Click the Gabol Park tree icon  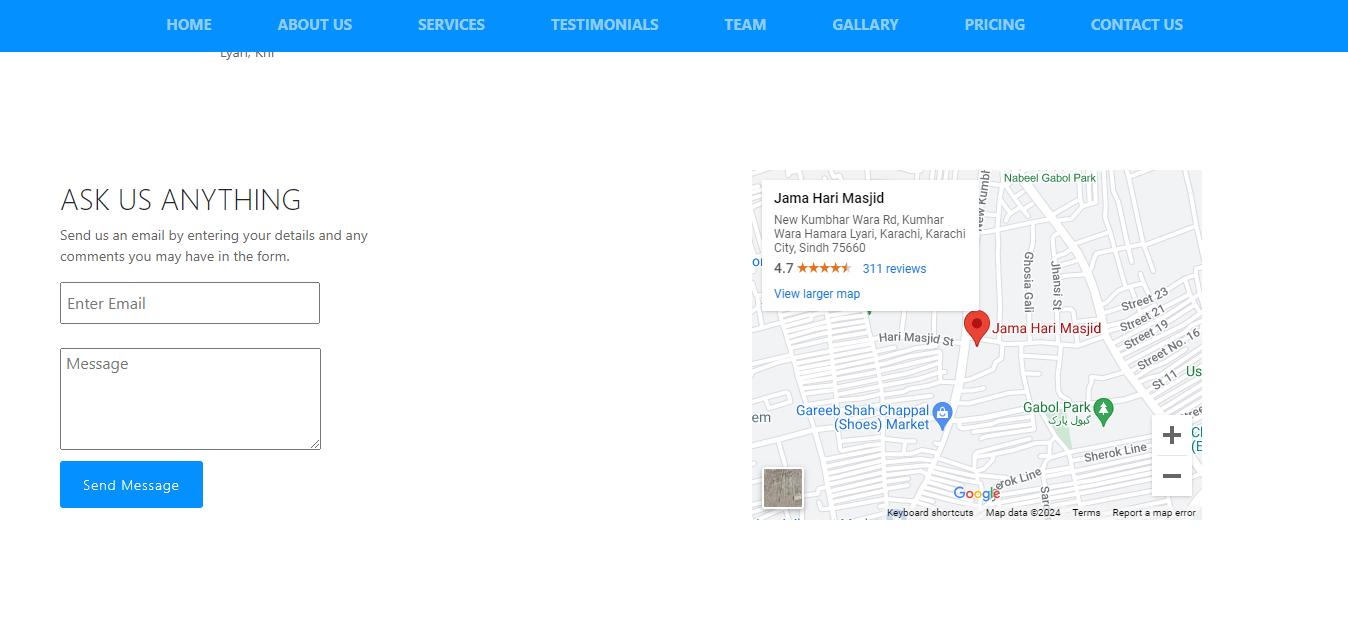(x=1103, y=408)
